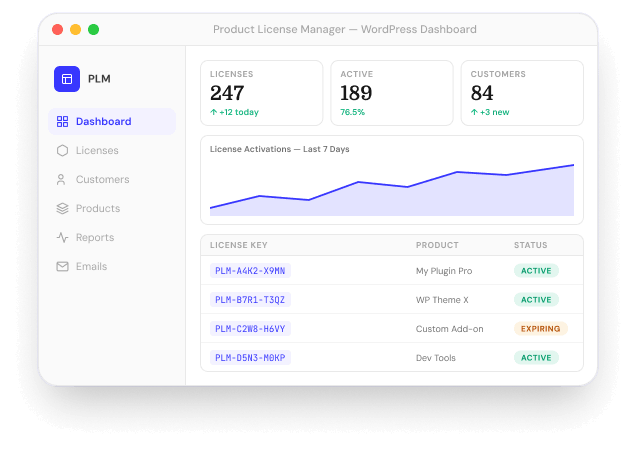Open the Licenses menu item
This screenshot has width=636, height=449.
112,150
